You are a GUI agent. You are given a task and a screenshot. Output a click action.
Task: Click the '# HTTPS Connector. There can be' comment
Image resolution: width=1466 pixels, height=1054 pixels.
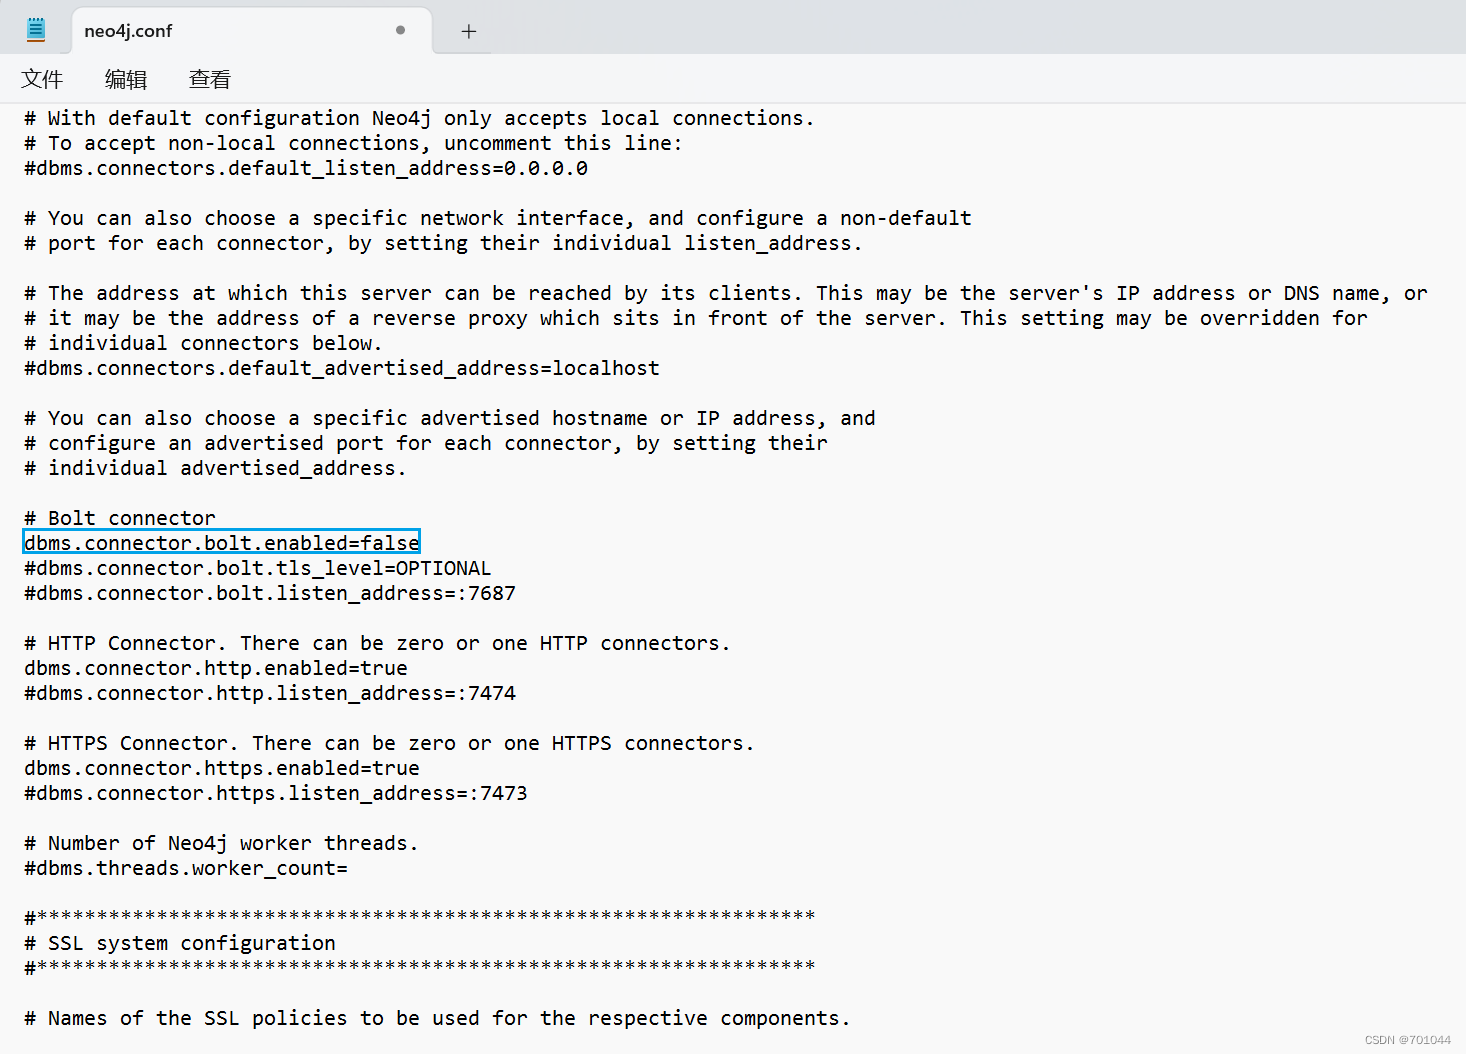pos(389,743)
